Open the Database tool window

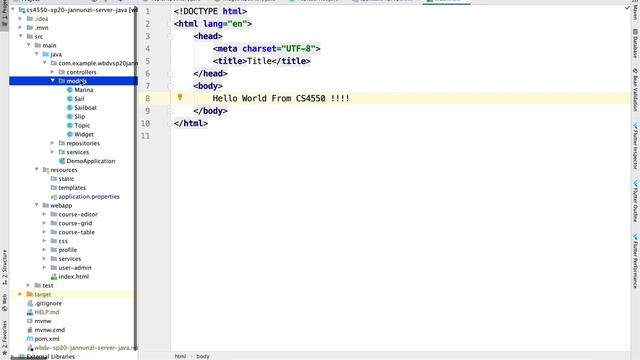(635, 44)
